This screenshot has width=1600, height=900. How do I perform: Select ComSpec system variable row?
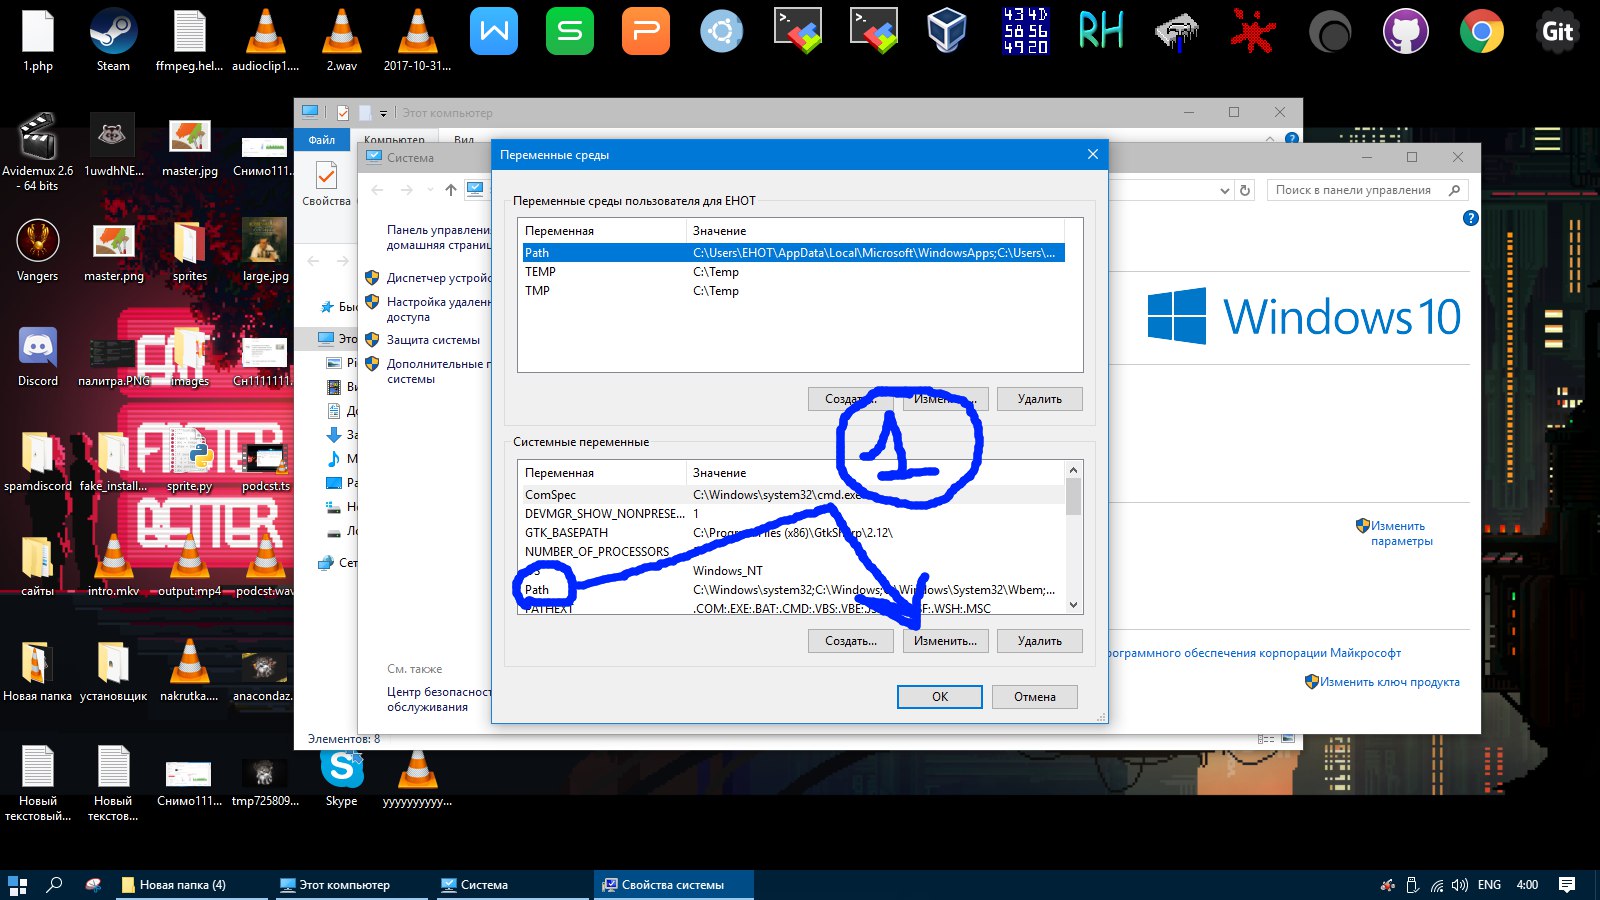[793, 495]
